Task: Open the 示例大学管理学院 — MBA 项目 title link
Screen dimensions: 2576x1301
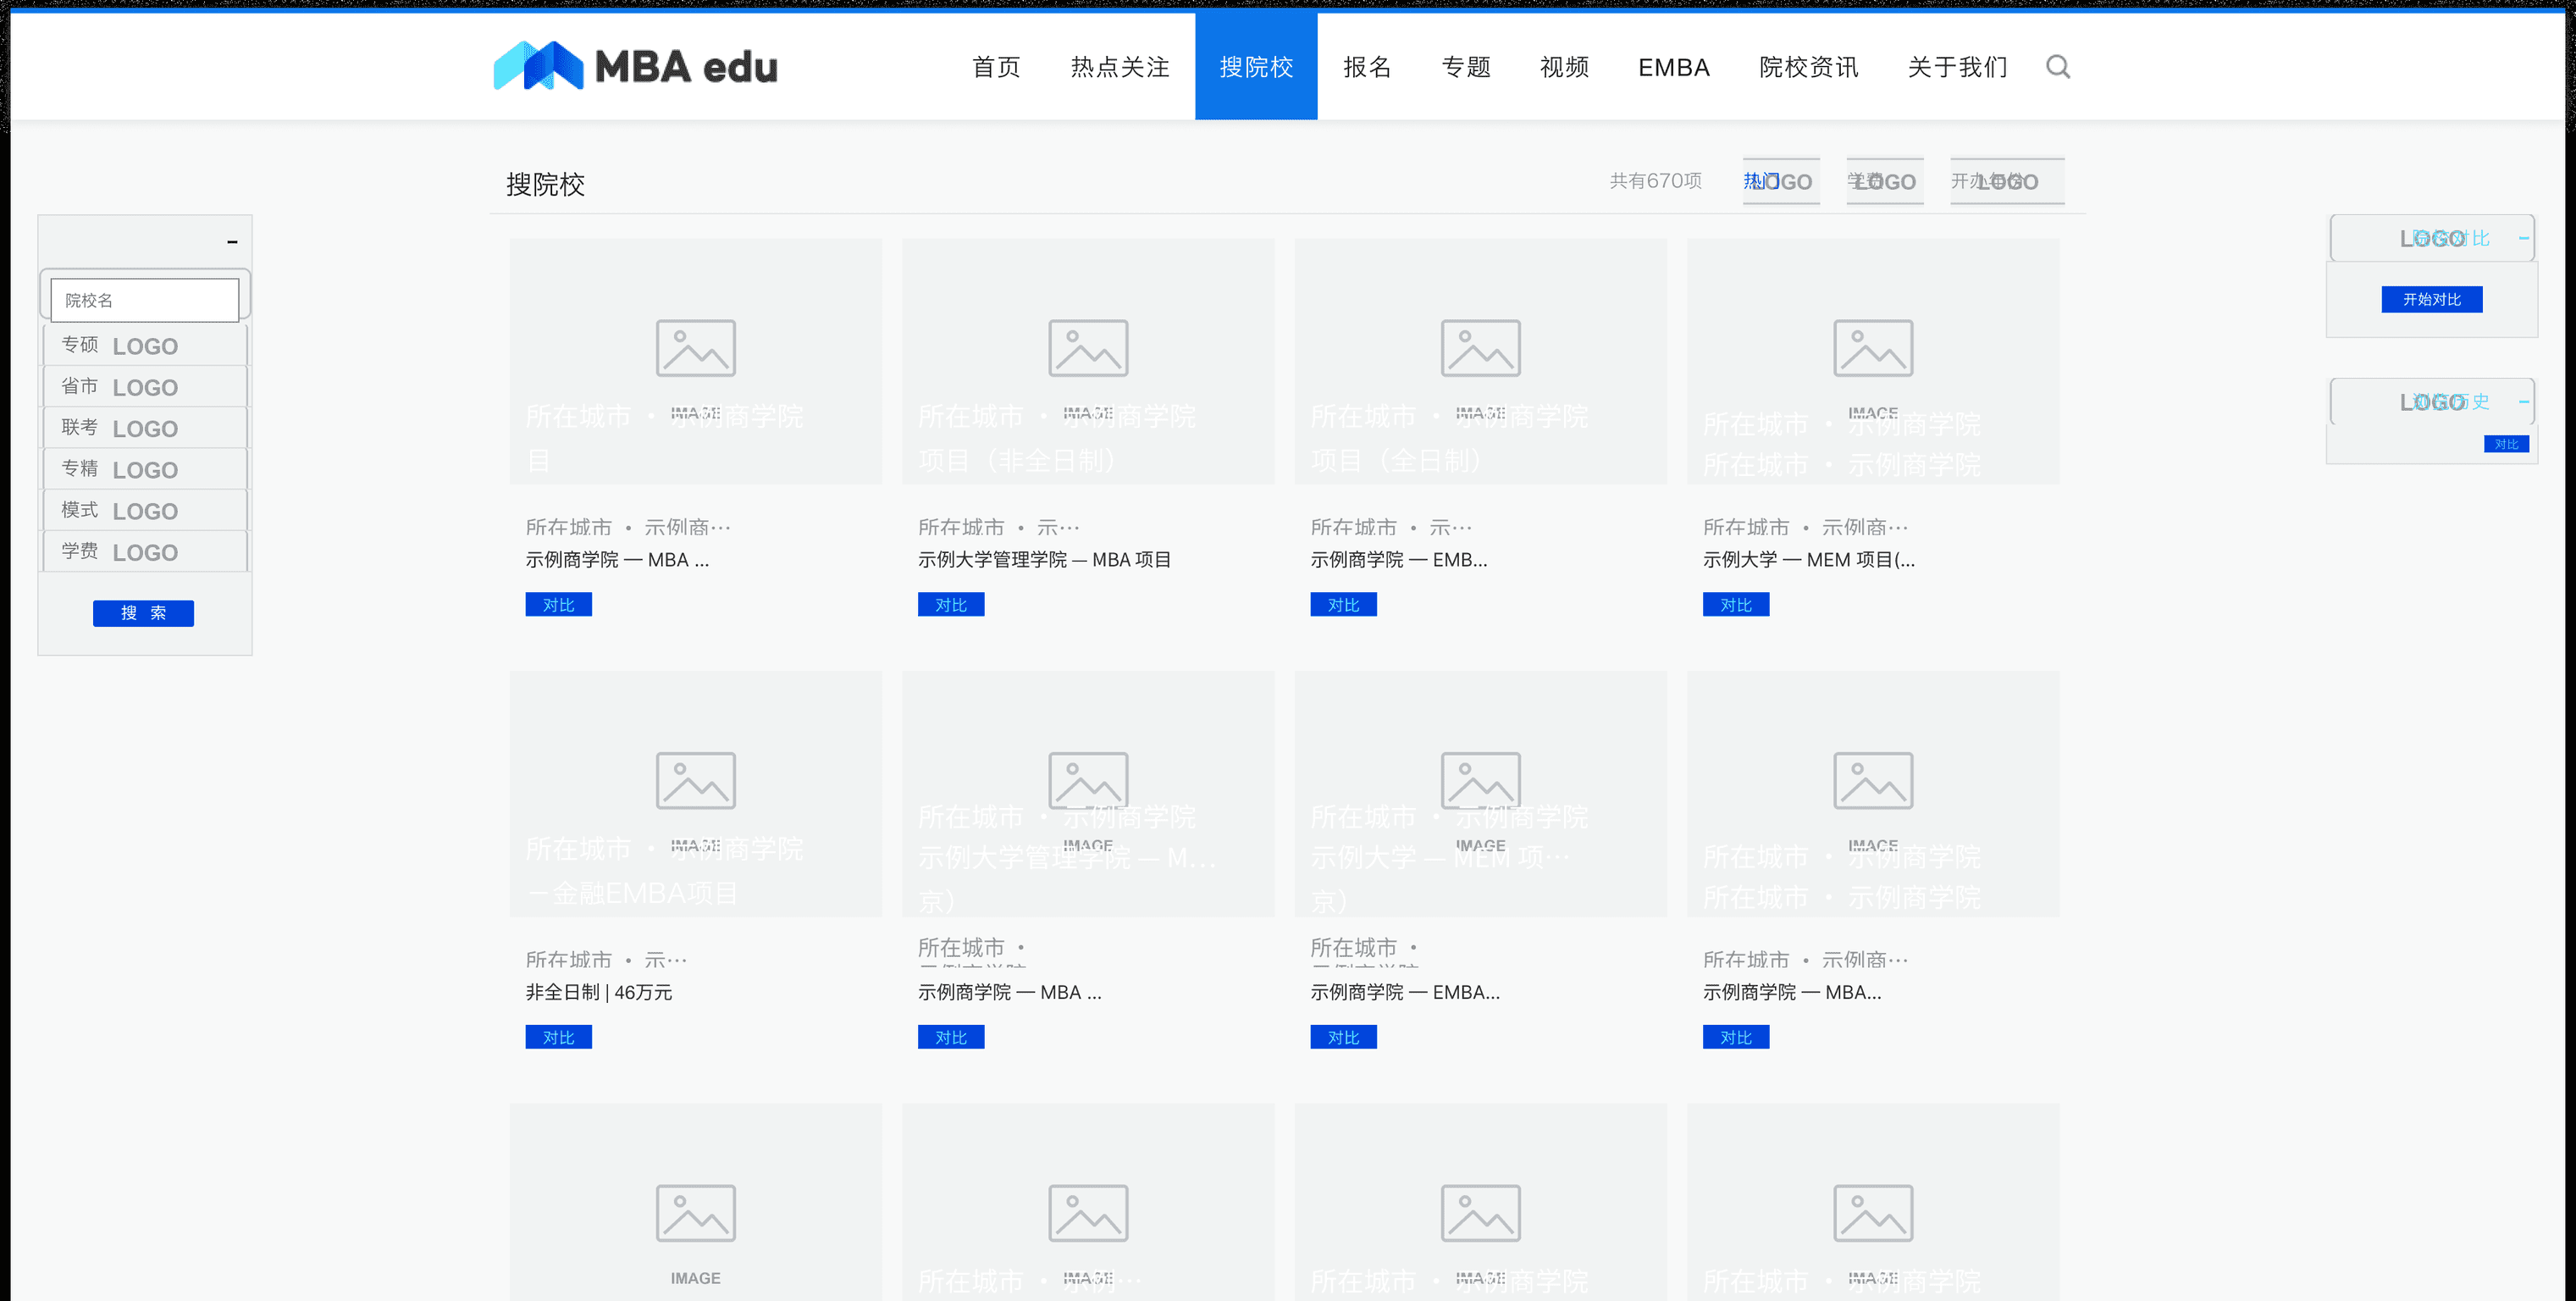Action: coord(1045,560)
